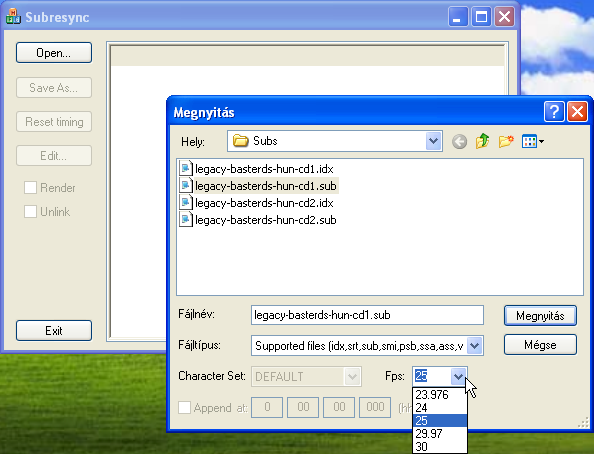Open the View menu icon
Viewport: 594px width, 454px height.
[533, 141]
